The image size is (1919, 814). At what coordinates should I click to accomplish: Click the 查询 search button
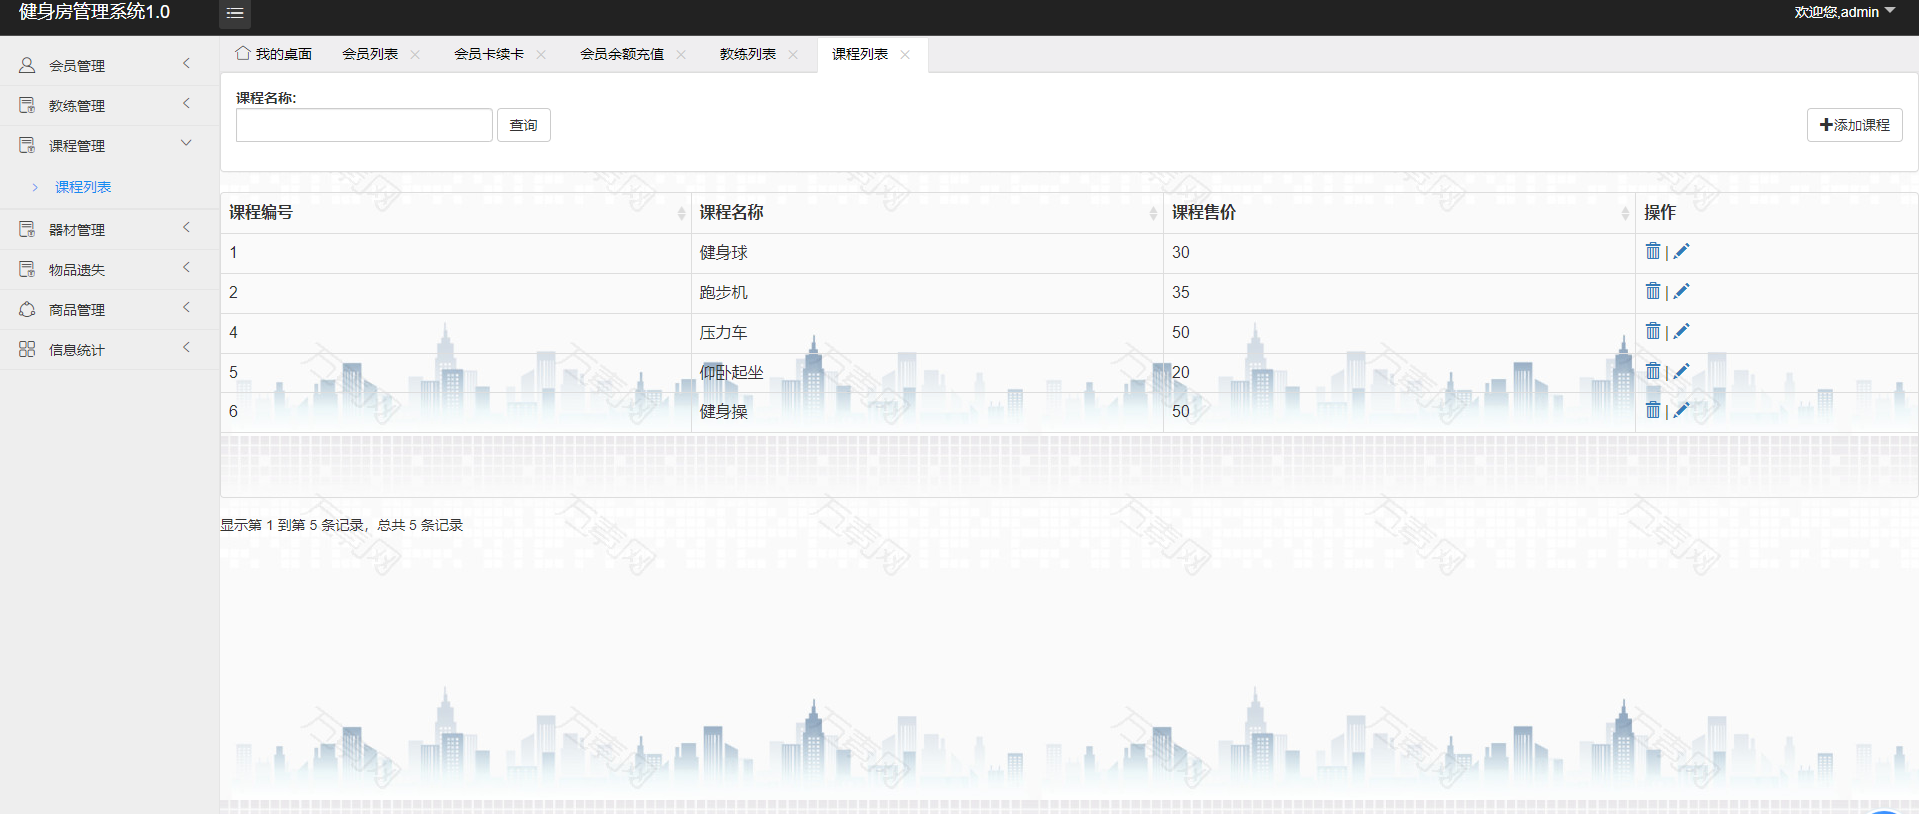tap(523, 125)
